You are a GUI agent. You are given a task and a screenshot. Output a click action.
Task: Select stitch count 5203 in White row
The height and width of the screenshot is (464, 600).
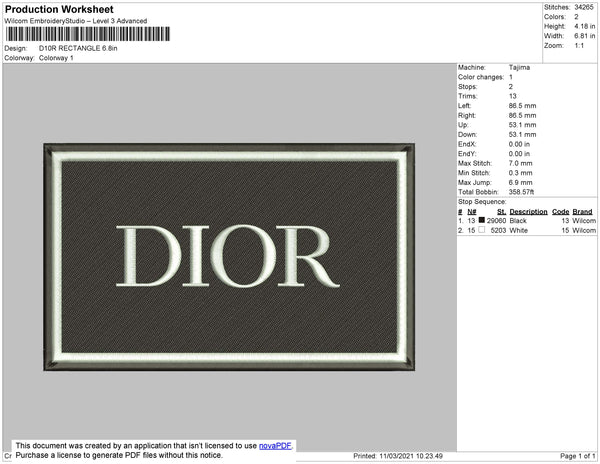pos(498,230)
